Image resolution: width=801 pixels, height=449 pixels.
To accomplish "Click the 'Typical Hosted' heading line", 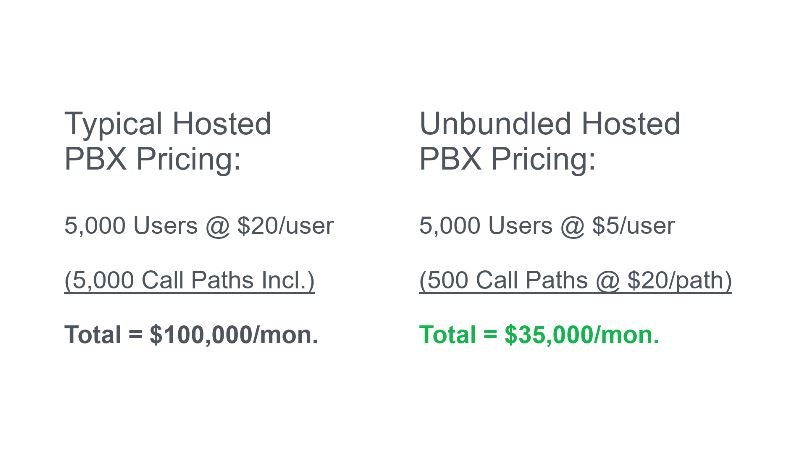I will 168,125.
